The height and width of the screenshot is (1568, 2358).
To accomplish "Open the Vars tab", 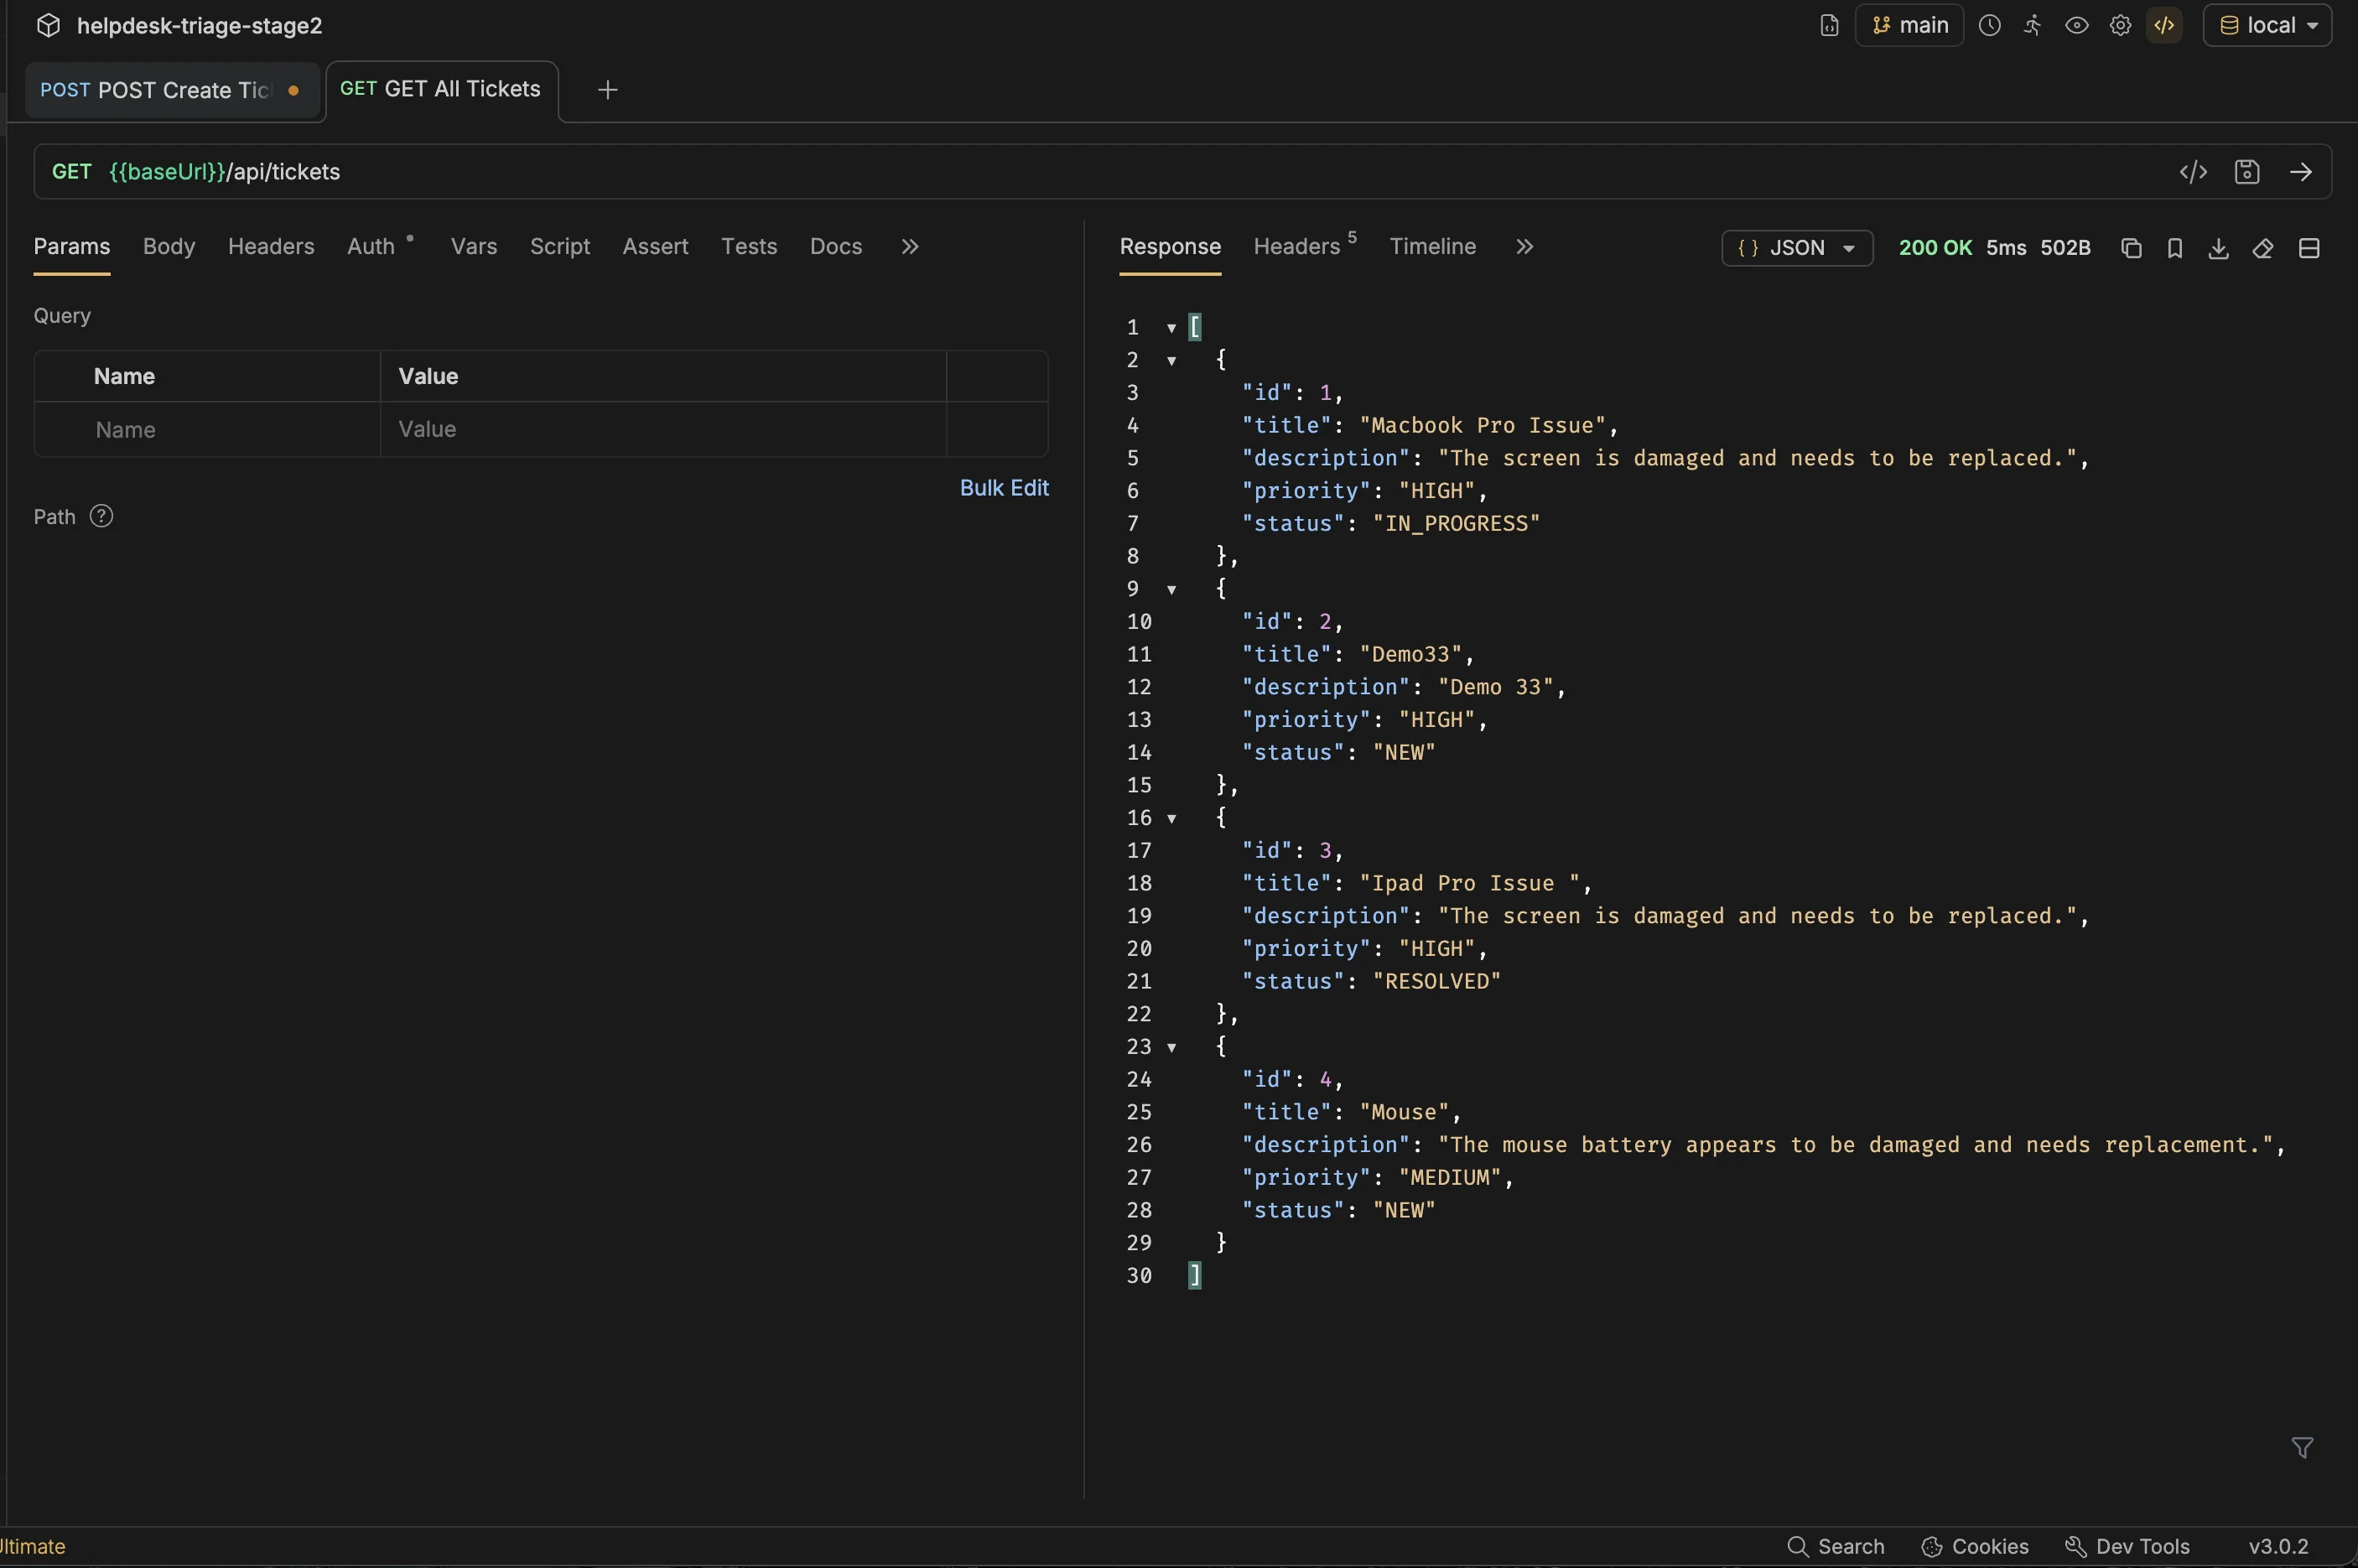I will 474,246.
